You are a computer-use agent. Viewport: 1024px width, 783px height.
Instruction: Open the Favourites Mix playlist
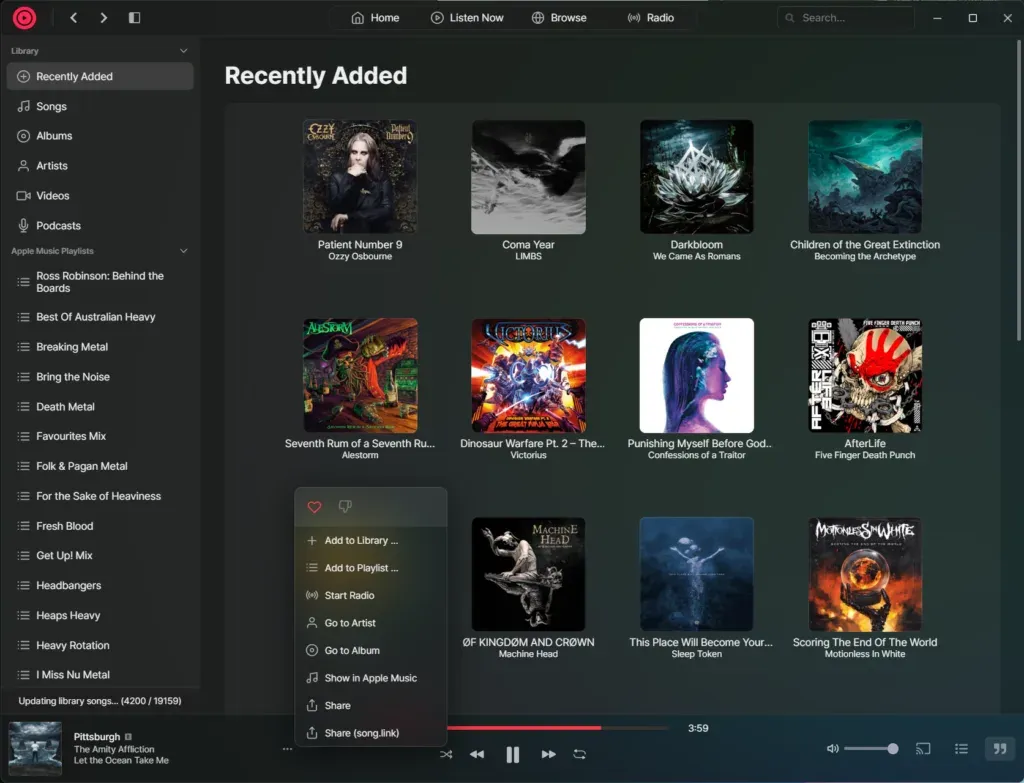coord(100,436)
